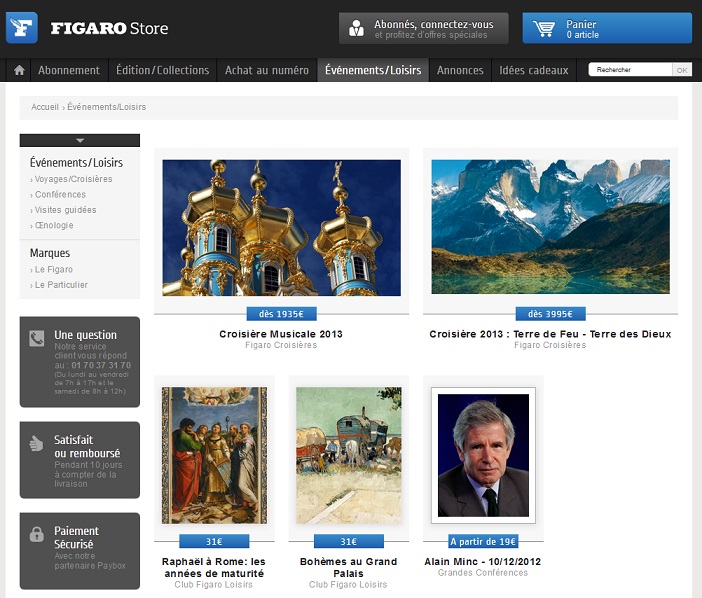Open the Raphaël painting thumbnail
This screenshot has width=702, height=598.
coord(214,455)
